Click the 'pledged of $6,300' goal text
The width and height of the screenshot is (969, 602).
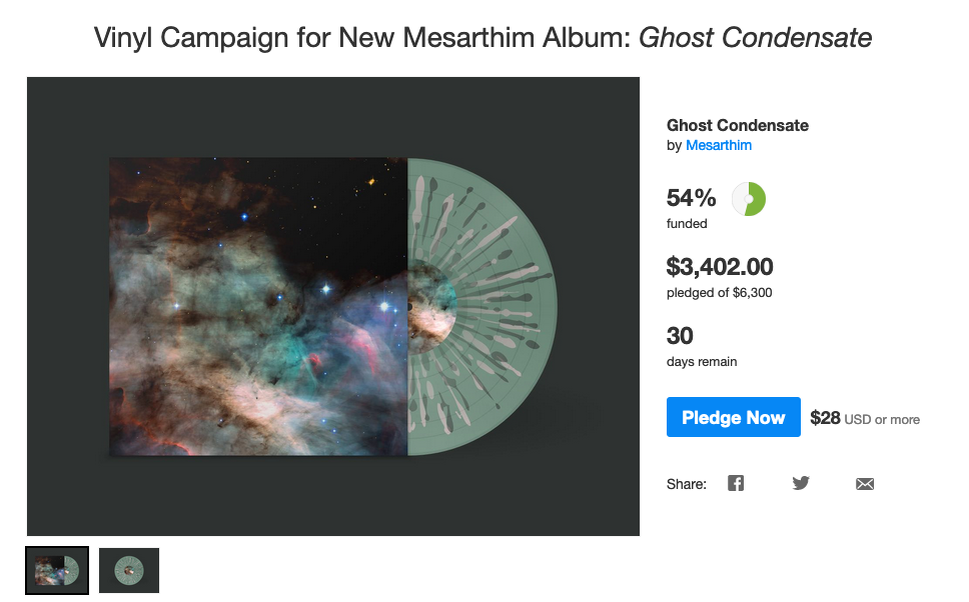pos(719,293)
